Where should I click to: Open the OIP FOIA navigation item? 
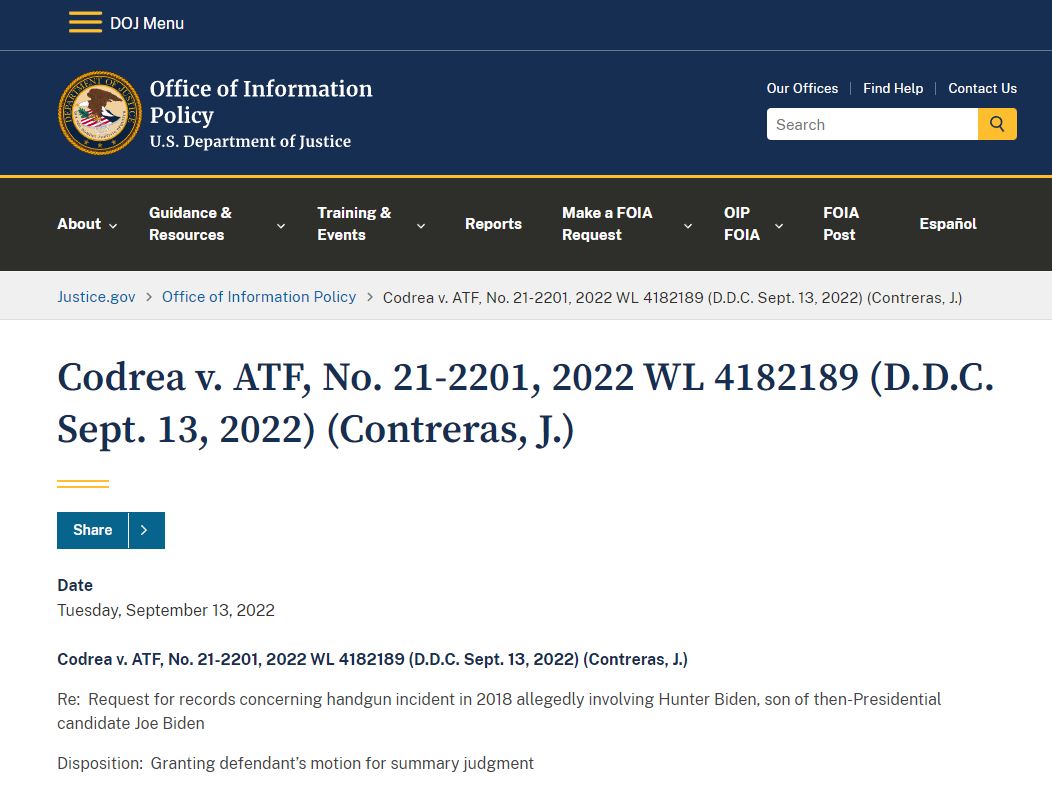pos(742,224)
